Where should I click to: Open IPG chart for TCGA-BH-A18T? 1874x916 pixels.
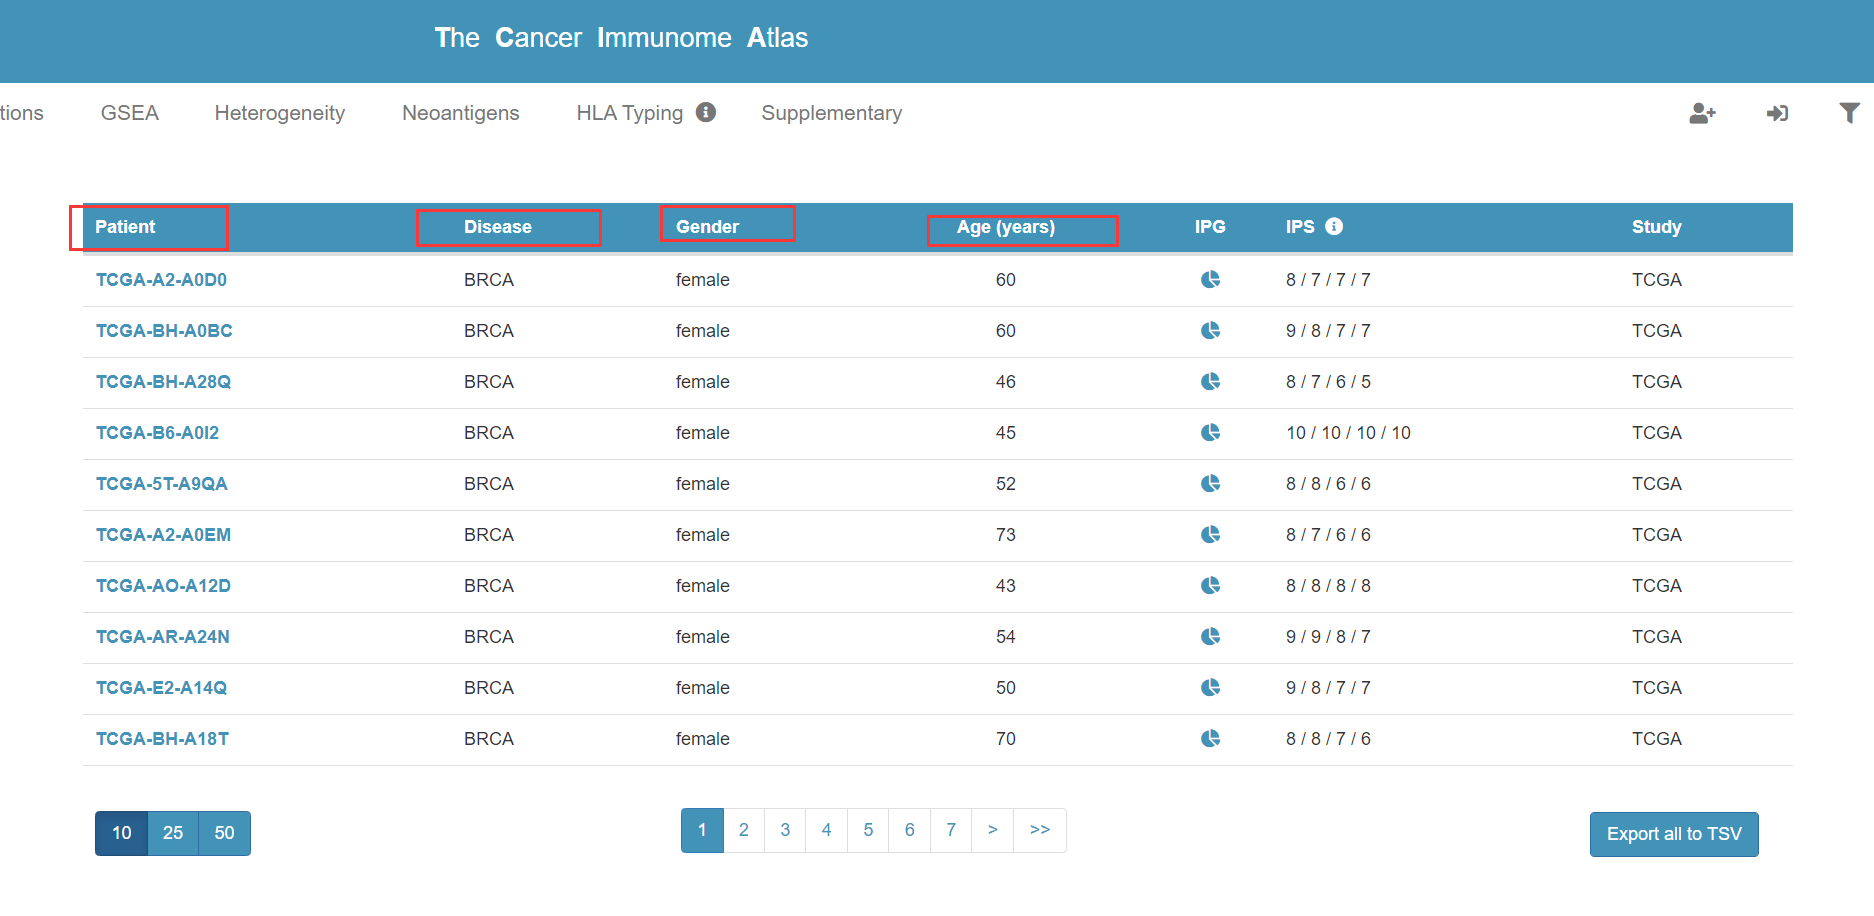pyautogui.click(x=1210, y=738)
